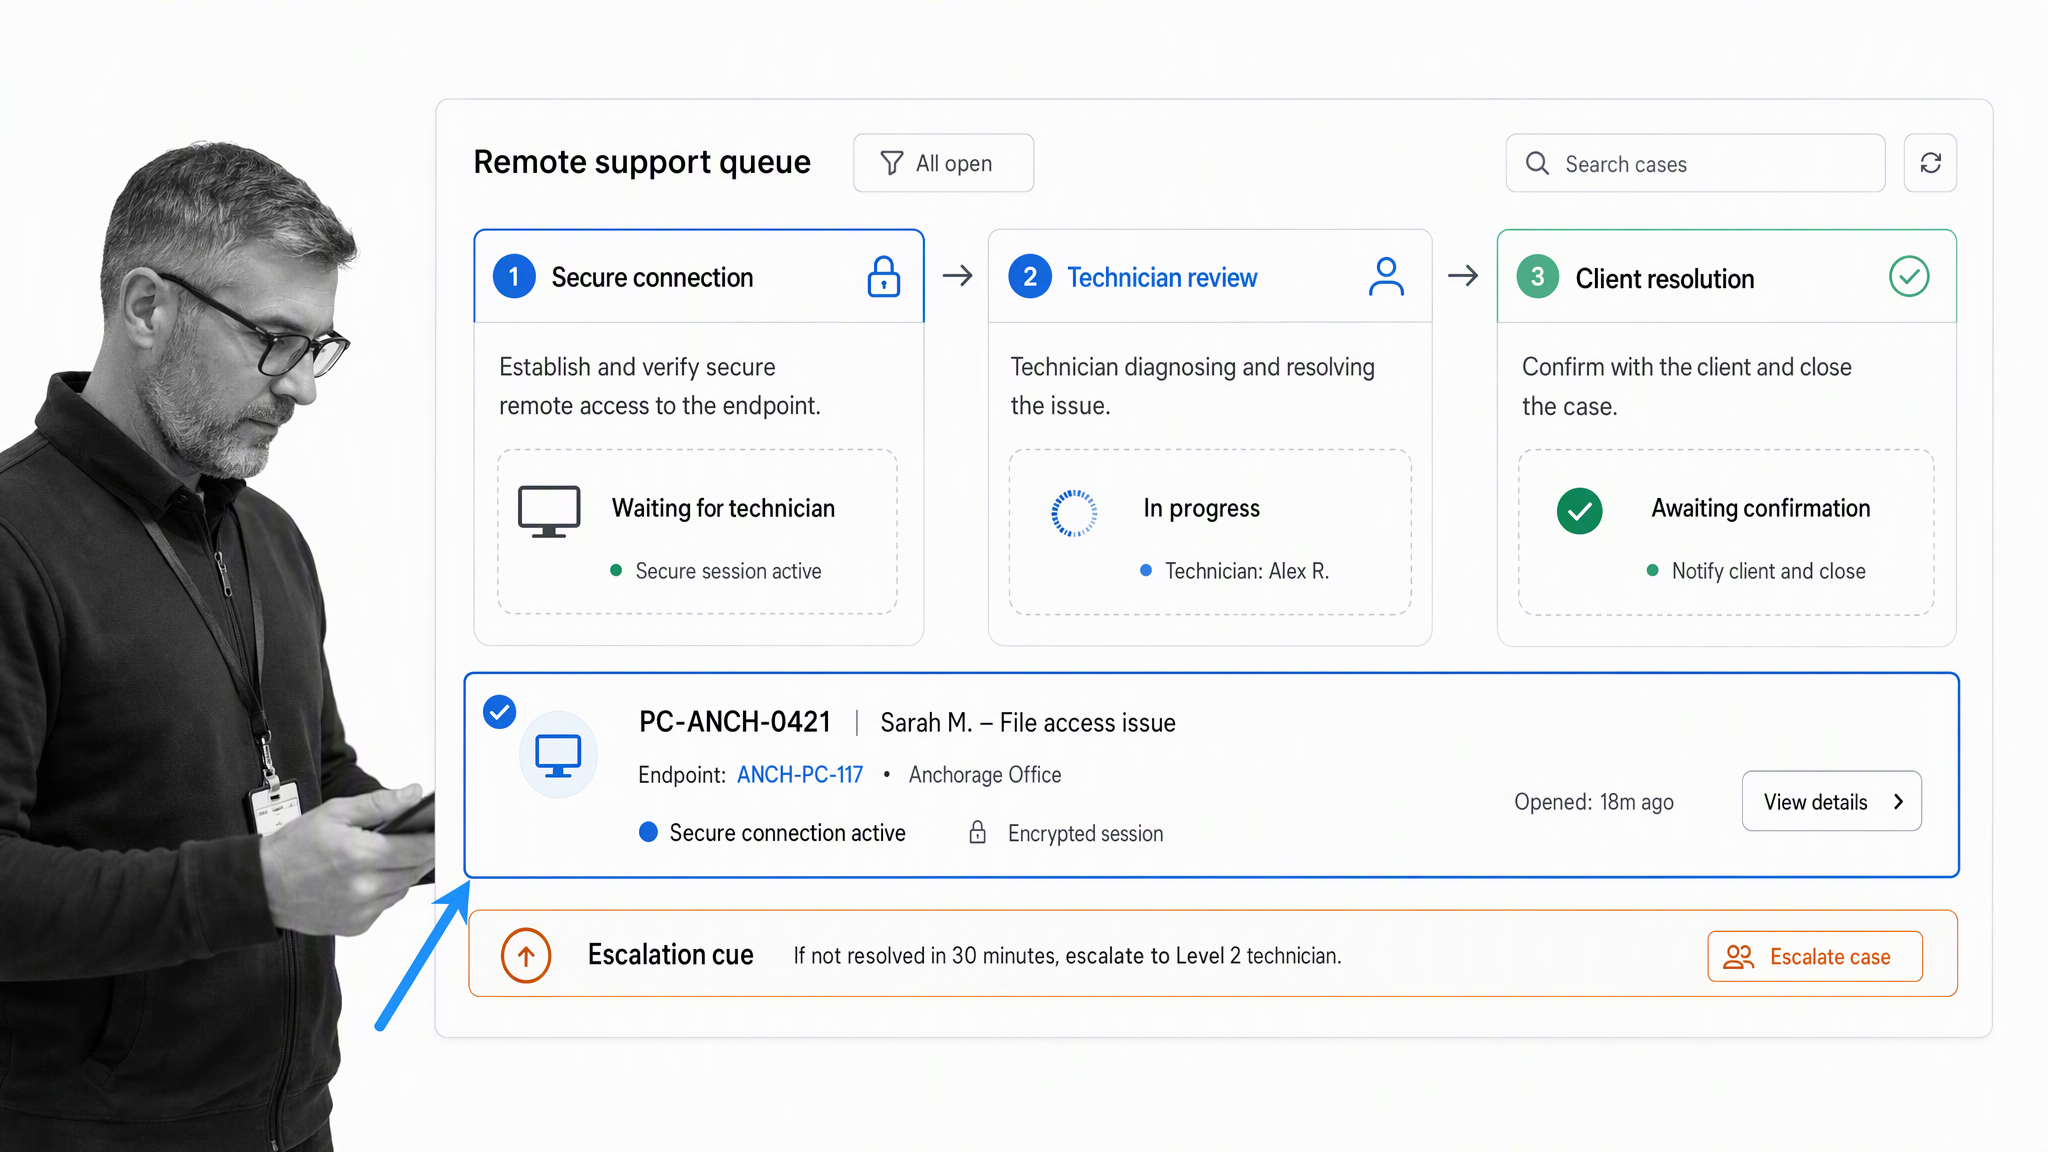Image resolution: width=2048 pixels, height=1152 pixels.
Task: Click the person icon on Technician review
Action: pyautogui.click(x=1386, y=277)
